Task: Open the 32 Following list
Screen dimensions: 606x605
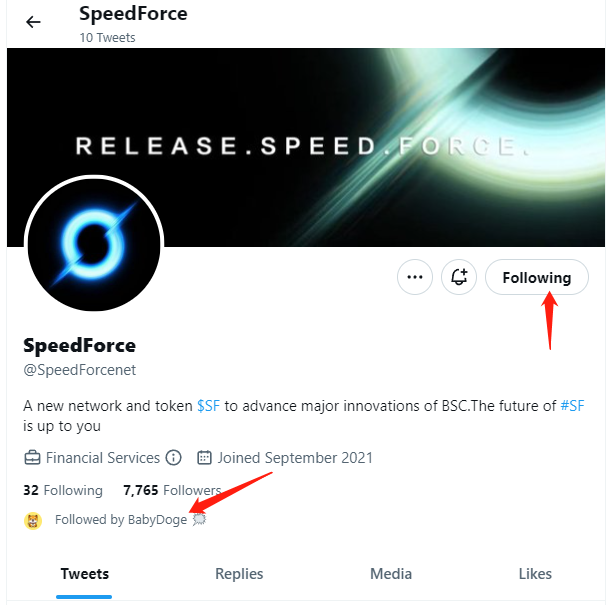Action: (x=62, y=490)
